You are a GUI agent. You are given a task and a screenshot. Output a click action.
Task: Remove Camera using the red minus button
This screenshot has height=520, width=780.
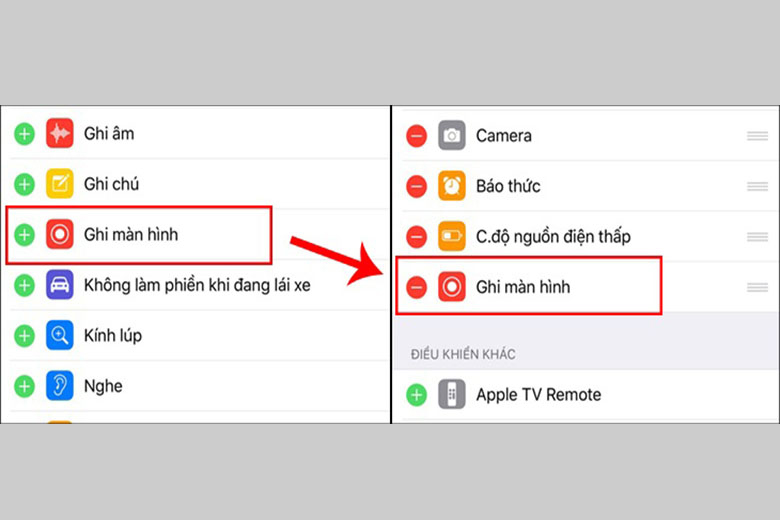click(x=416, y=135)
